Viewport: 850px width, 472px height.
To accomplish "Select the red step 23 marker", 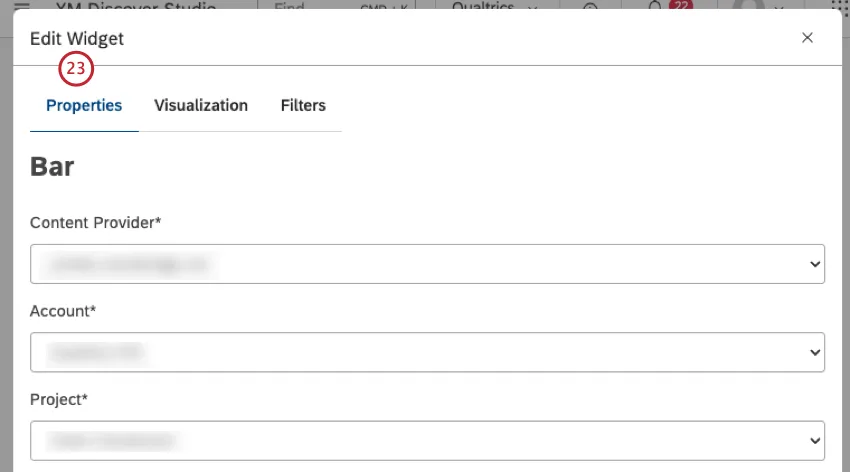I will point(76,69).
